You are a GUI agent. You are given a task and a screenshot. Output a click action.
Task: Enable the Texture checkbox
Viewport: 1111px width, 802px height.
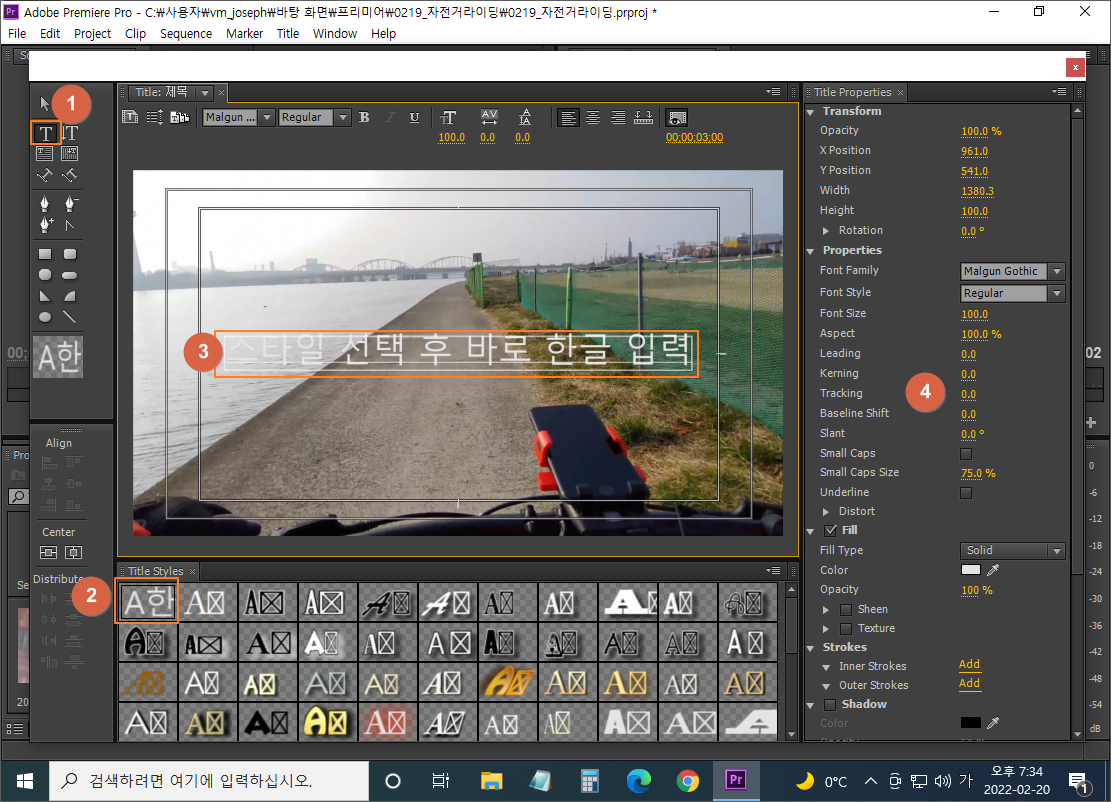click(x=845, y=628)
